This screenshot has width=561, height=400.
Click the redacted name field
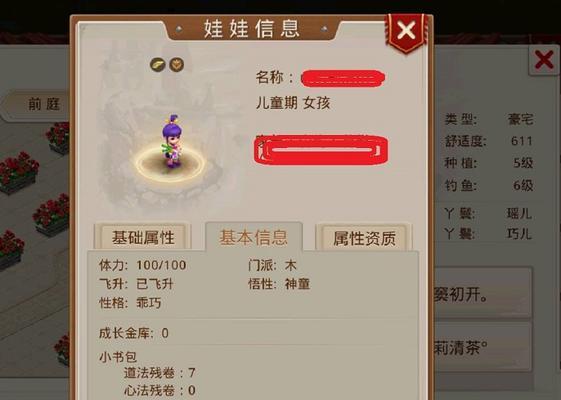coord(342,78)
